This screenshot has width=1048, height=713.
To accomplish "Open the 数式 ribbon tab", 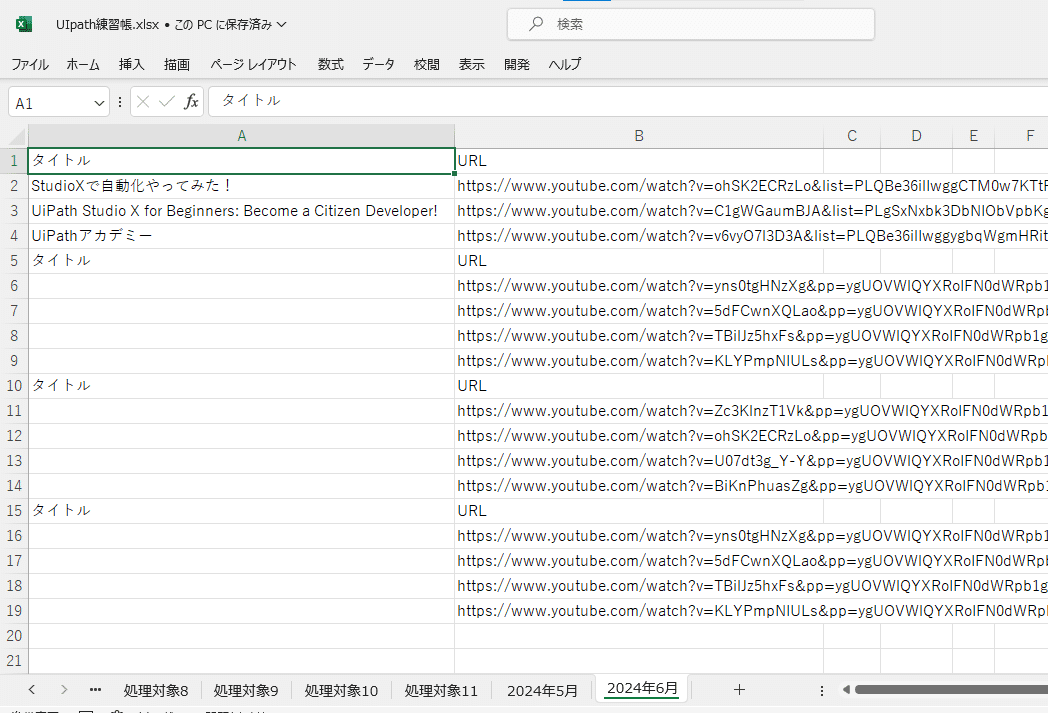I will click(x=330, y=64).
